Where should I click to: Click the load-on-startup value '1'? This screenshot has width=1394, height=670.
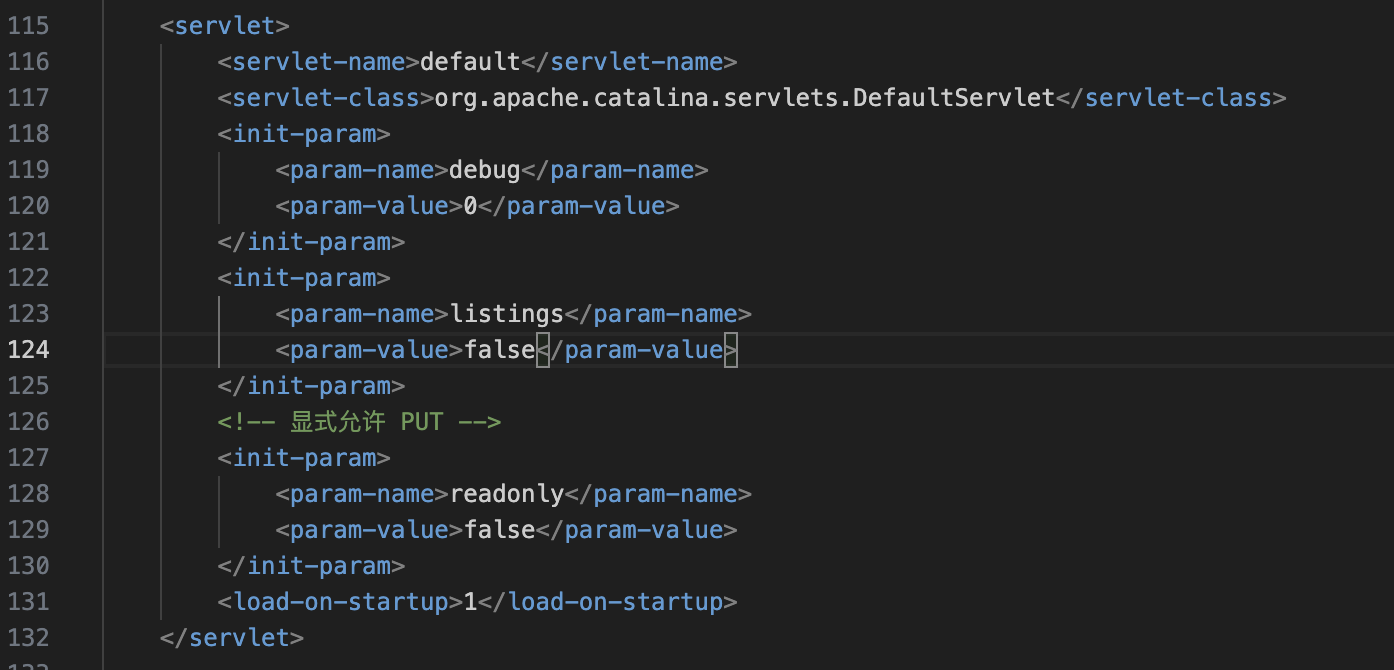471,602
